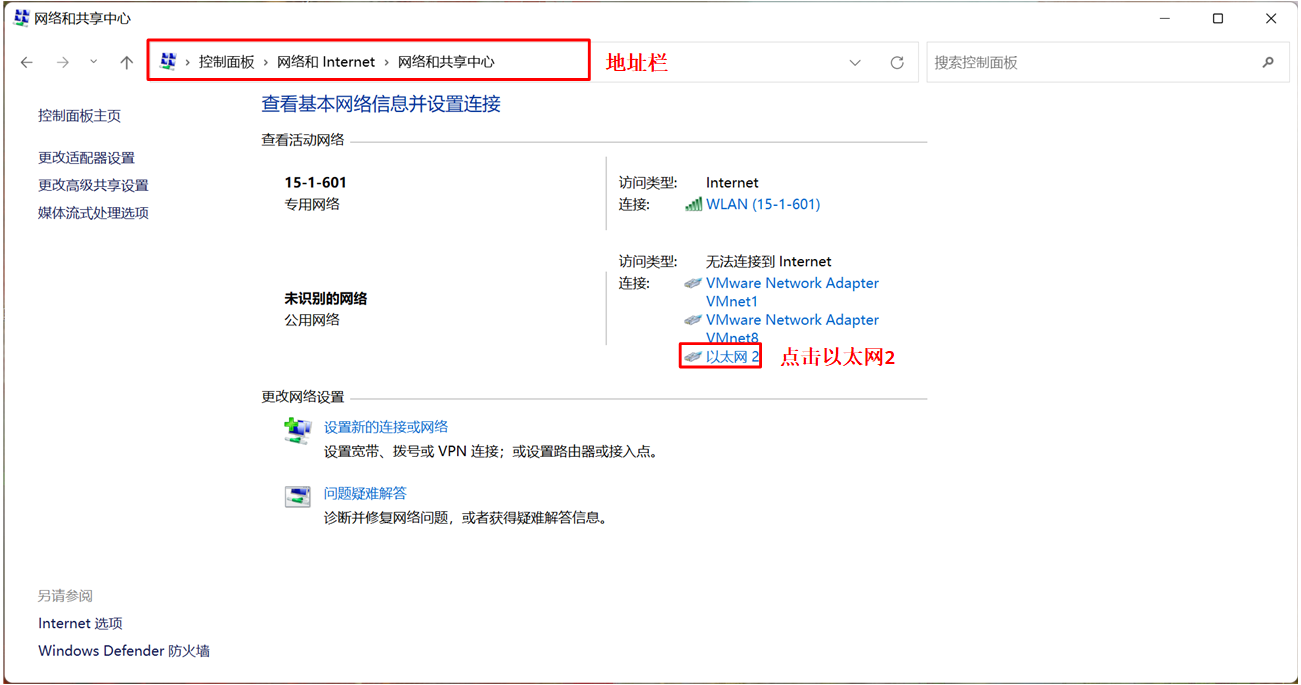Click the 设置新的连接或网络 icon
This screenshot has width=1301, height=685.
click(x=297, y=431)
